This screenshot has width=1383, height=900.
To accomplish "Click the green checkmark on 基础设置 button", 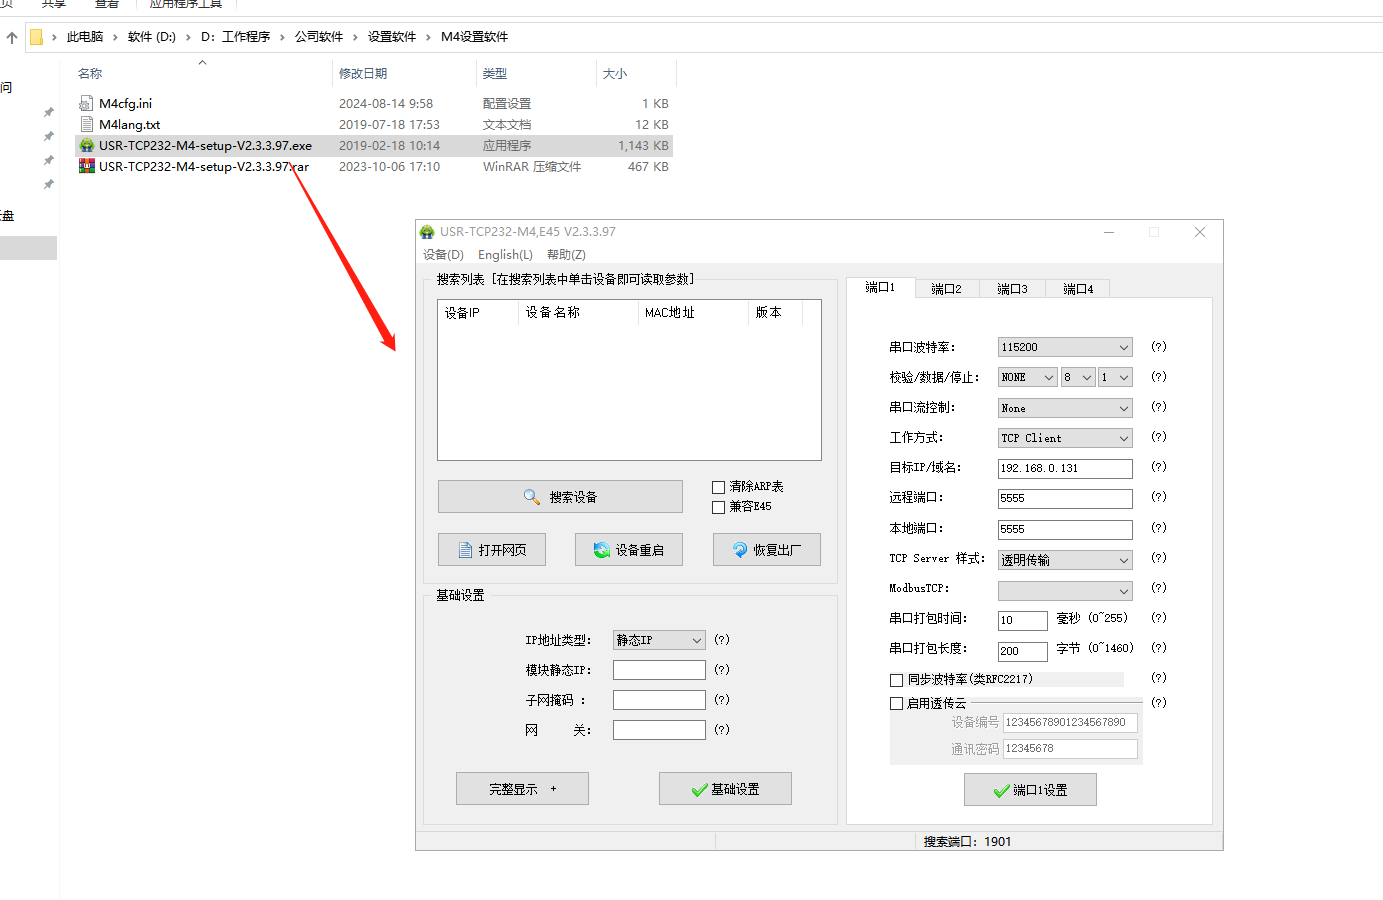I will pyautogui.click(x=699, y=790).
